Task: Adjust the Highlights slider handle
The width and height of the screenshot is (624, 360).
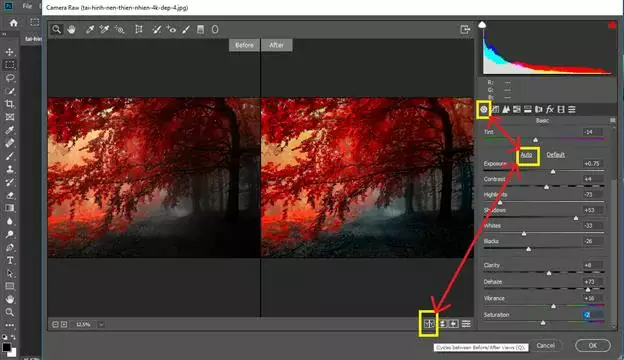Action: (500, 202)
